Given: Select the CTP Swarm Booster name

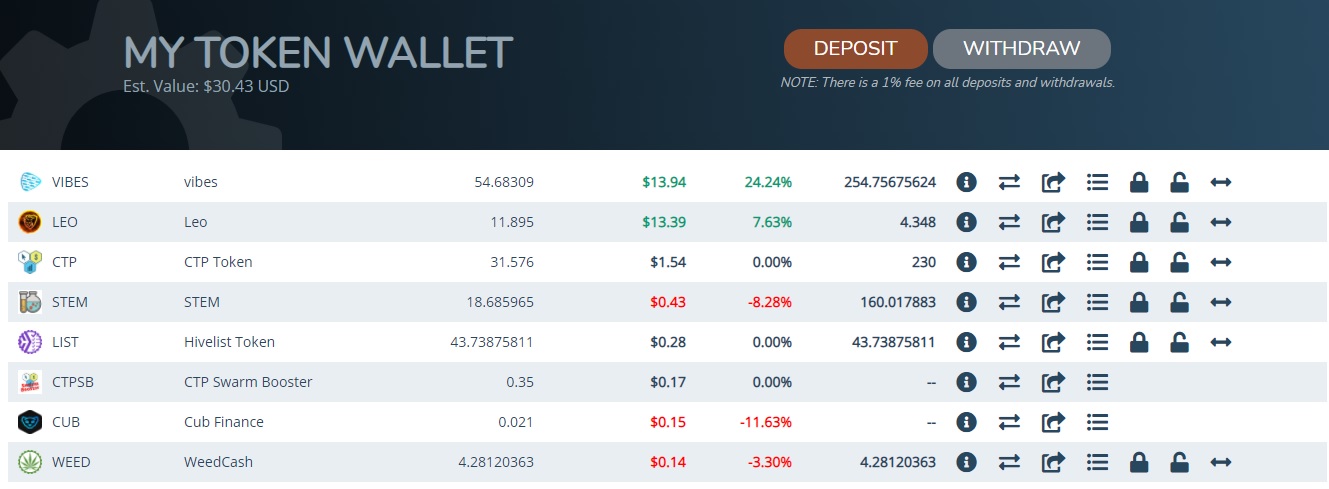Looking at the screenshot, I should [x=248, y=382].
